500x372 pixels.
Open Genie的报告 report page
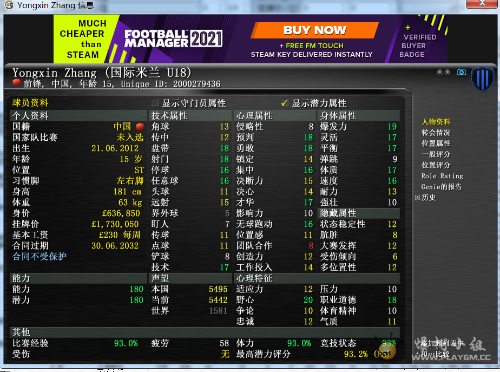(x=441, y=187)
